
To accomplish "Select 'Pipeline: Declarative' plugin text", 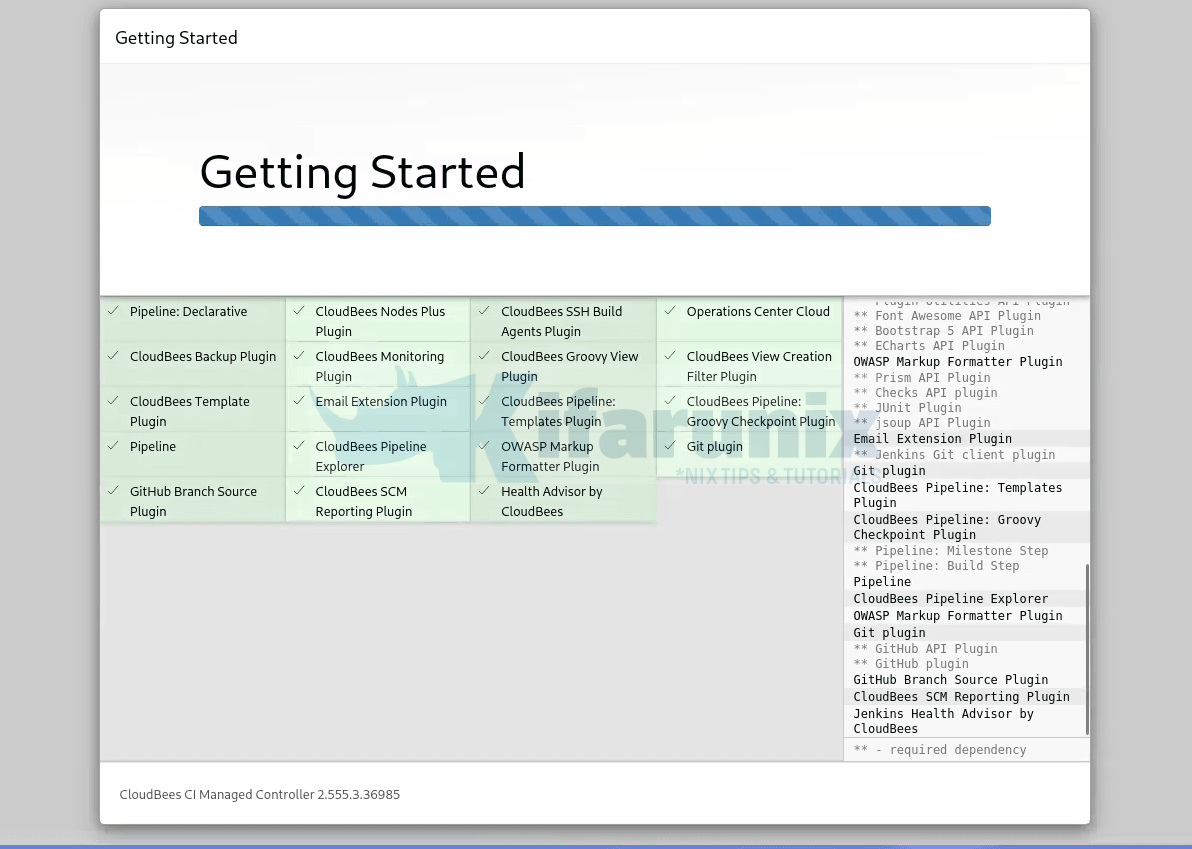I will (x=189, y=312).
